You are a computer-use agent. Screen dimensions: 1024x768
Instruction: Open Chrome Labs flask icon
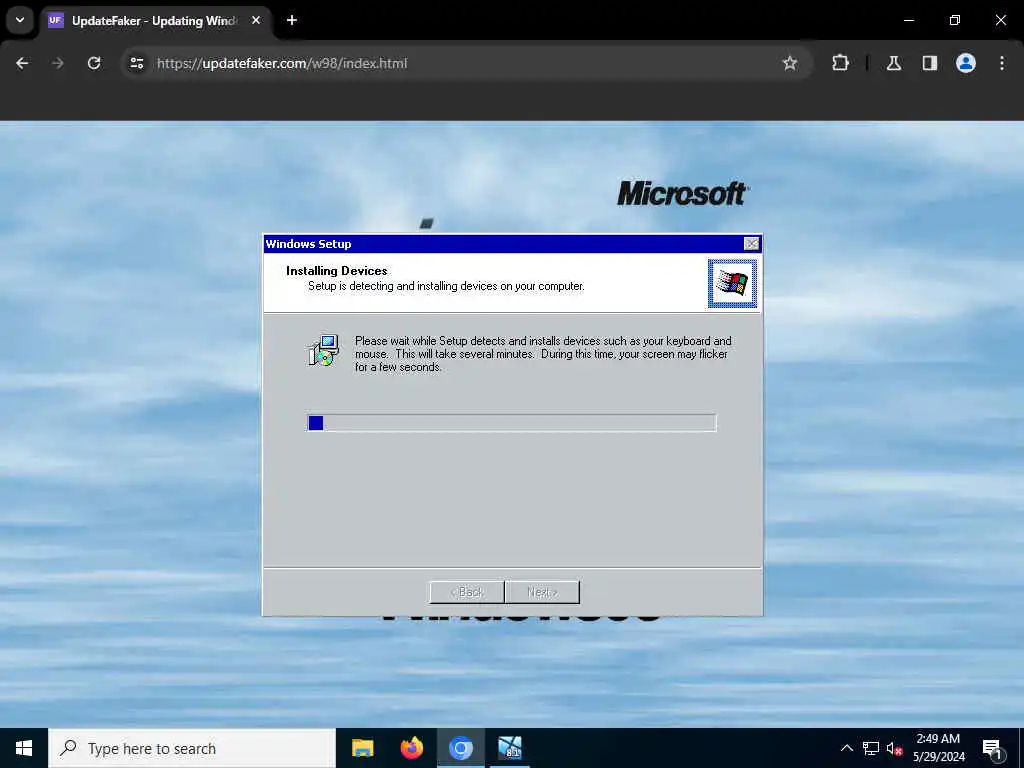[x=894, y=63]
